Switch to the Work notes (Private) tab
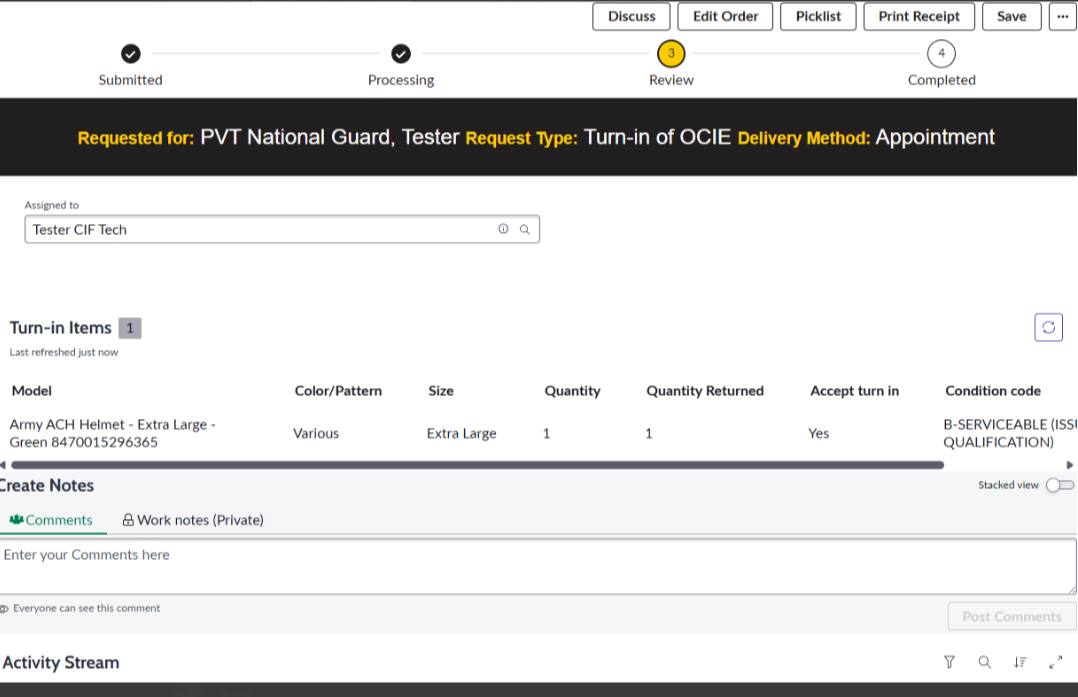 pos(193,520)
